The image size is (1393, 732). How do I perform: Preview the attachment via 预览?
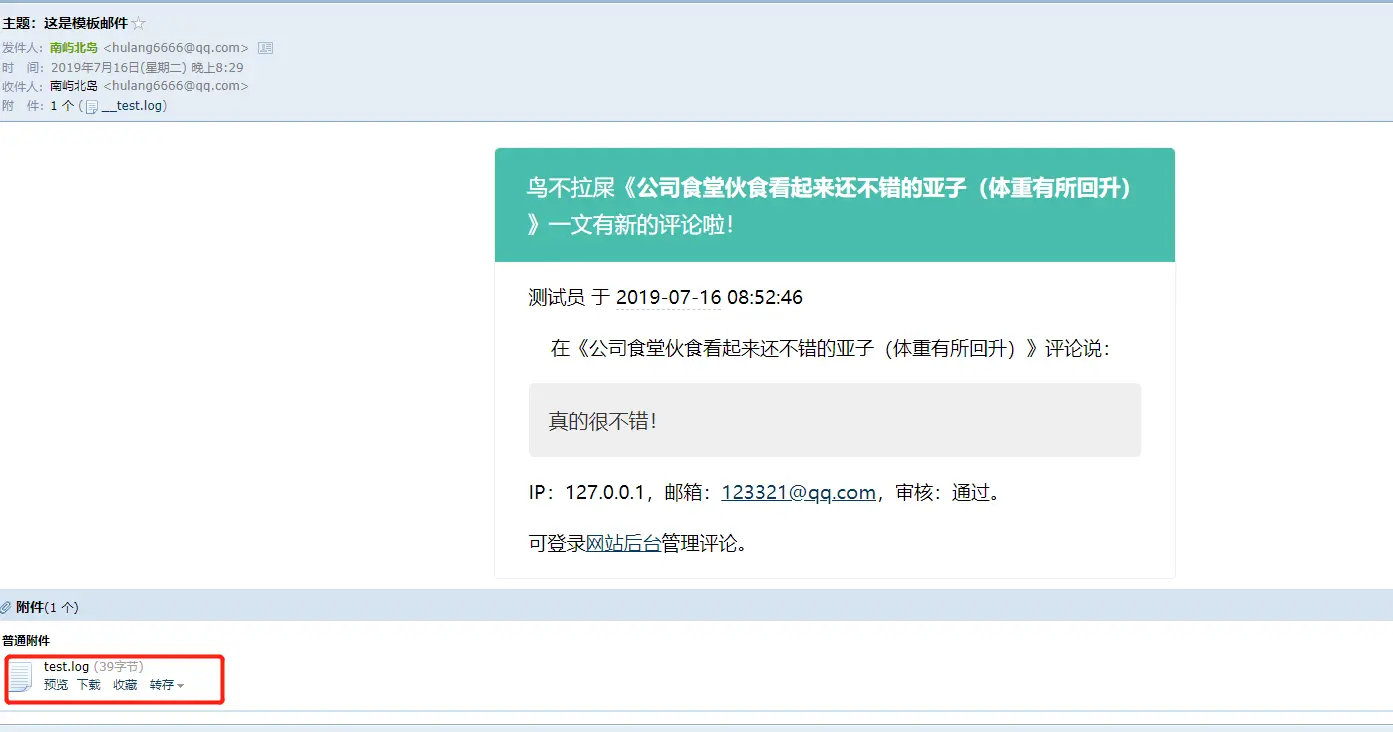click(56, 685)
